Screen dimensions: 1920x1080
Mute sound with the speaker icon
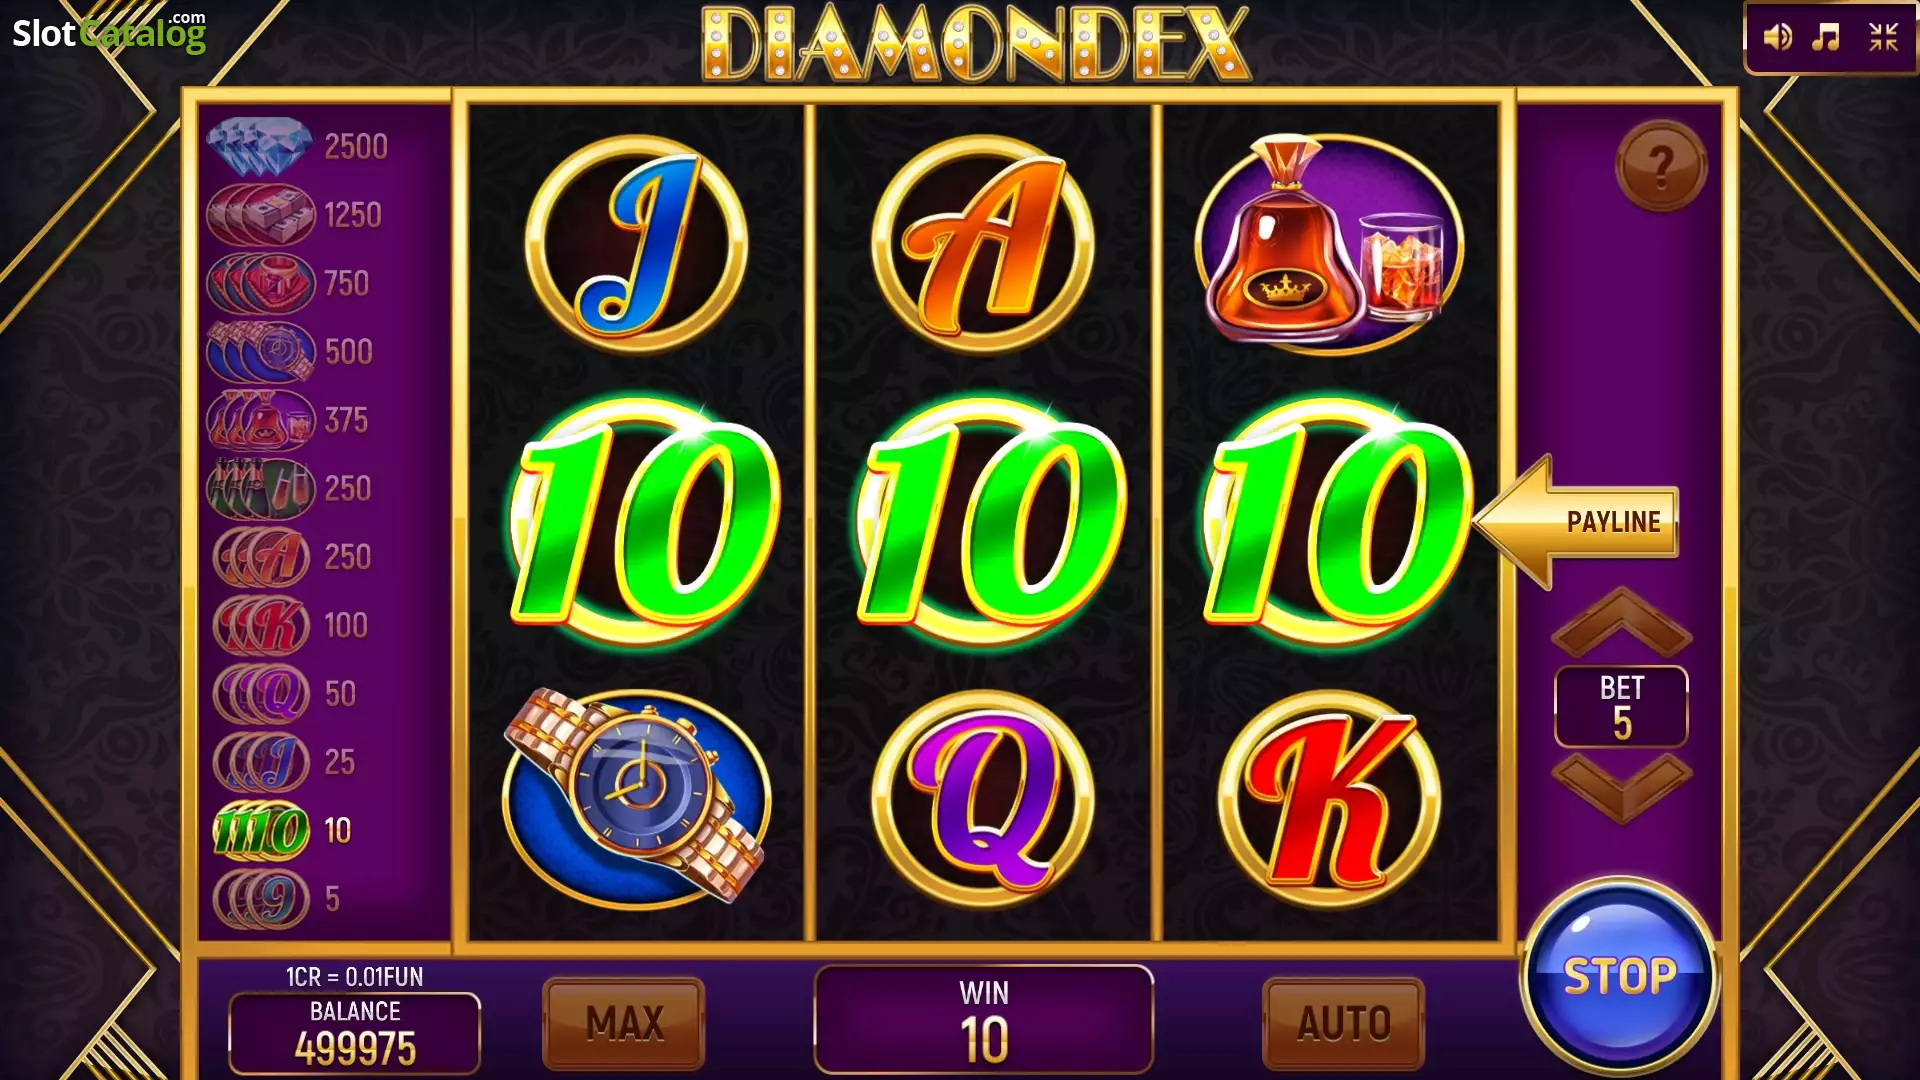tap(1777, 38)
